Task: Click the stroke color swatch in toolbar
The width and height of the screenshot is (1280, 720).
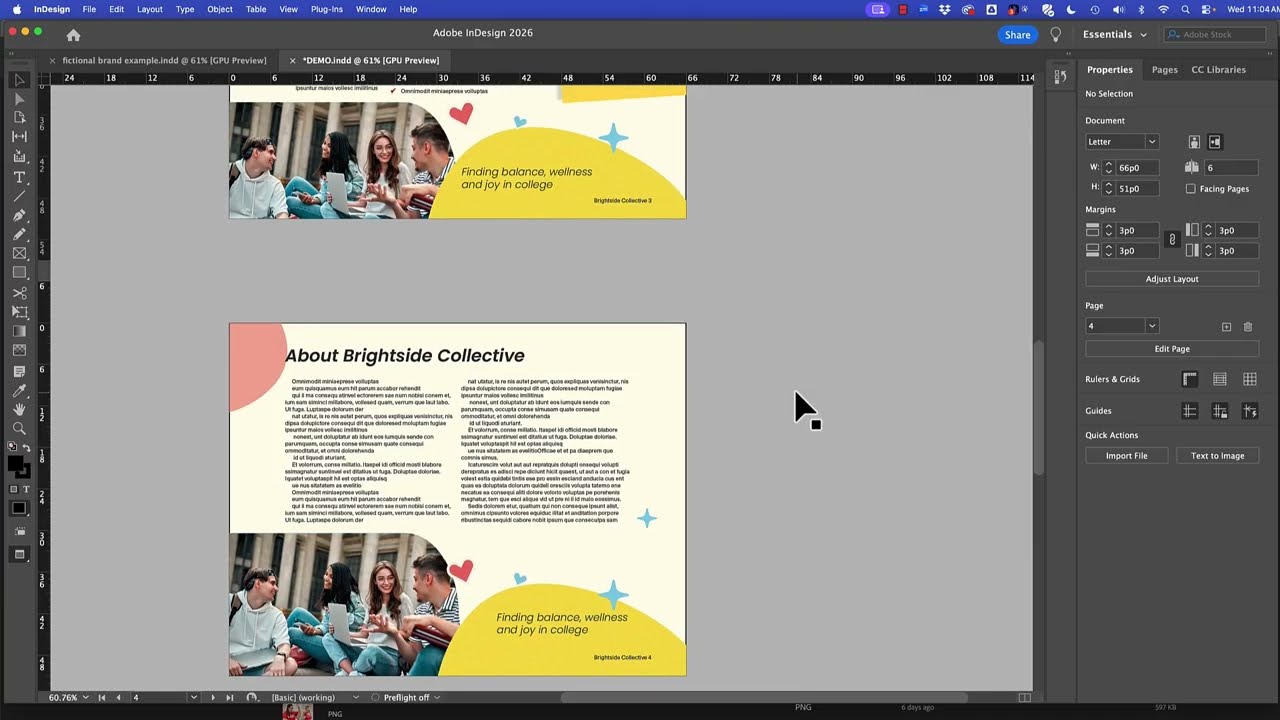Action: [24, 472]
